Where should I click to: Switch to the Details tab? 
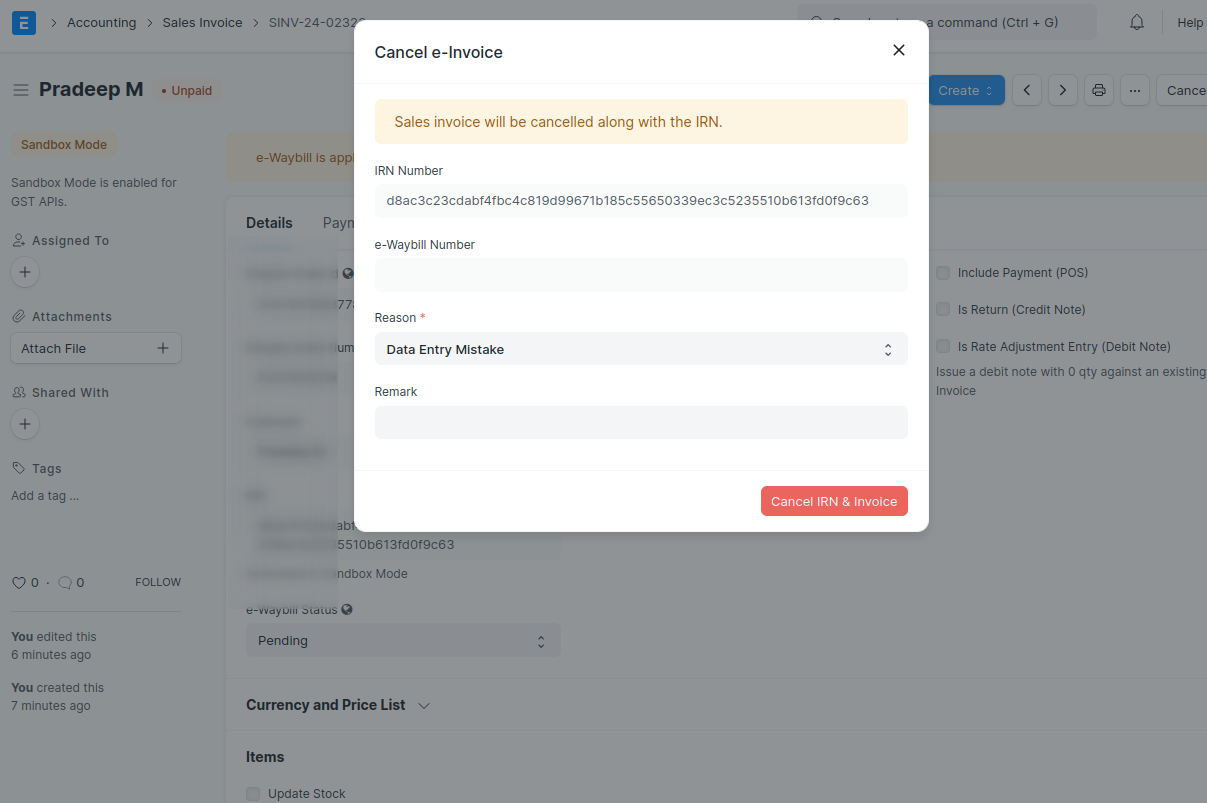(269, 223)
